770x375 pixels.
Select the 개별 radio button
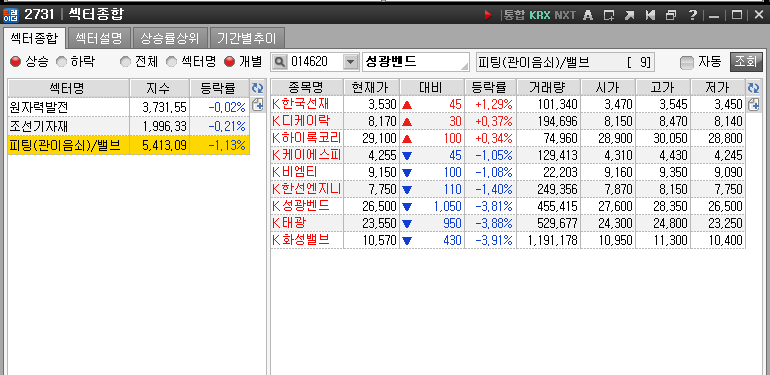(229, 62)
